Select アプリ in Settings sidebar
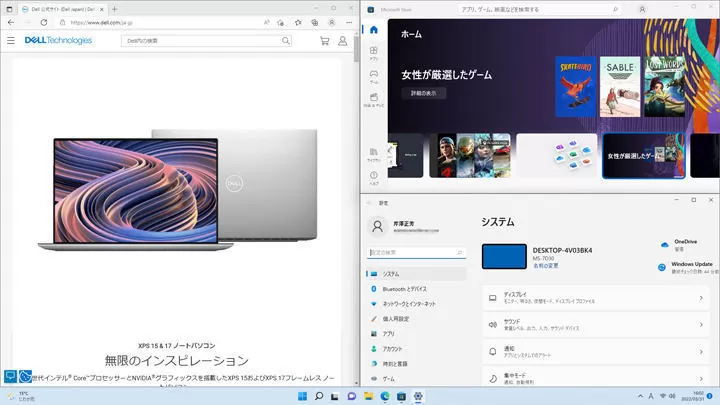The width and height of the screenshot is (720, 405). [x=416, y=334]
